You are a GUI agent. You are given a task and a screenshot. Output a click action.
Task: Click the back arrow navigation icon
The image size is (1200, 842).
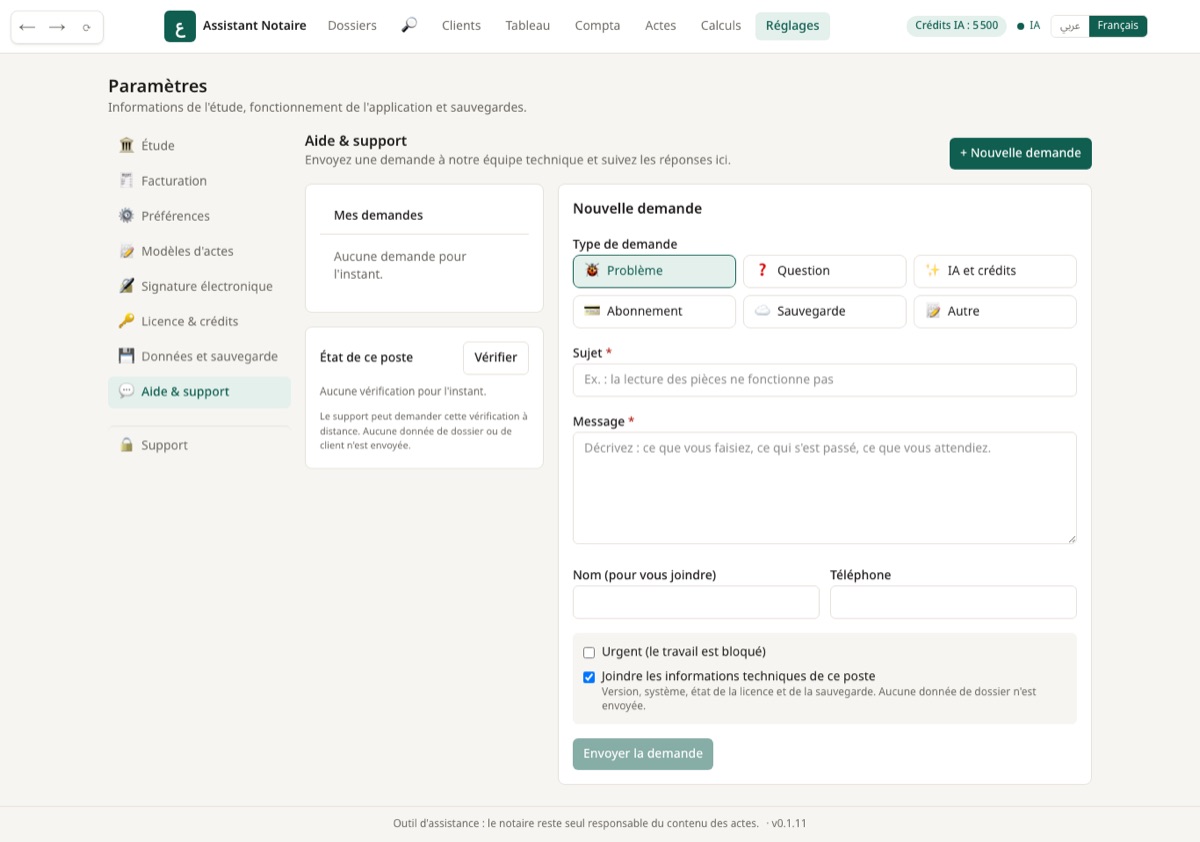(27, 27)
